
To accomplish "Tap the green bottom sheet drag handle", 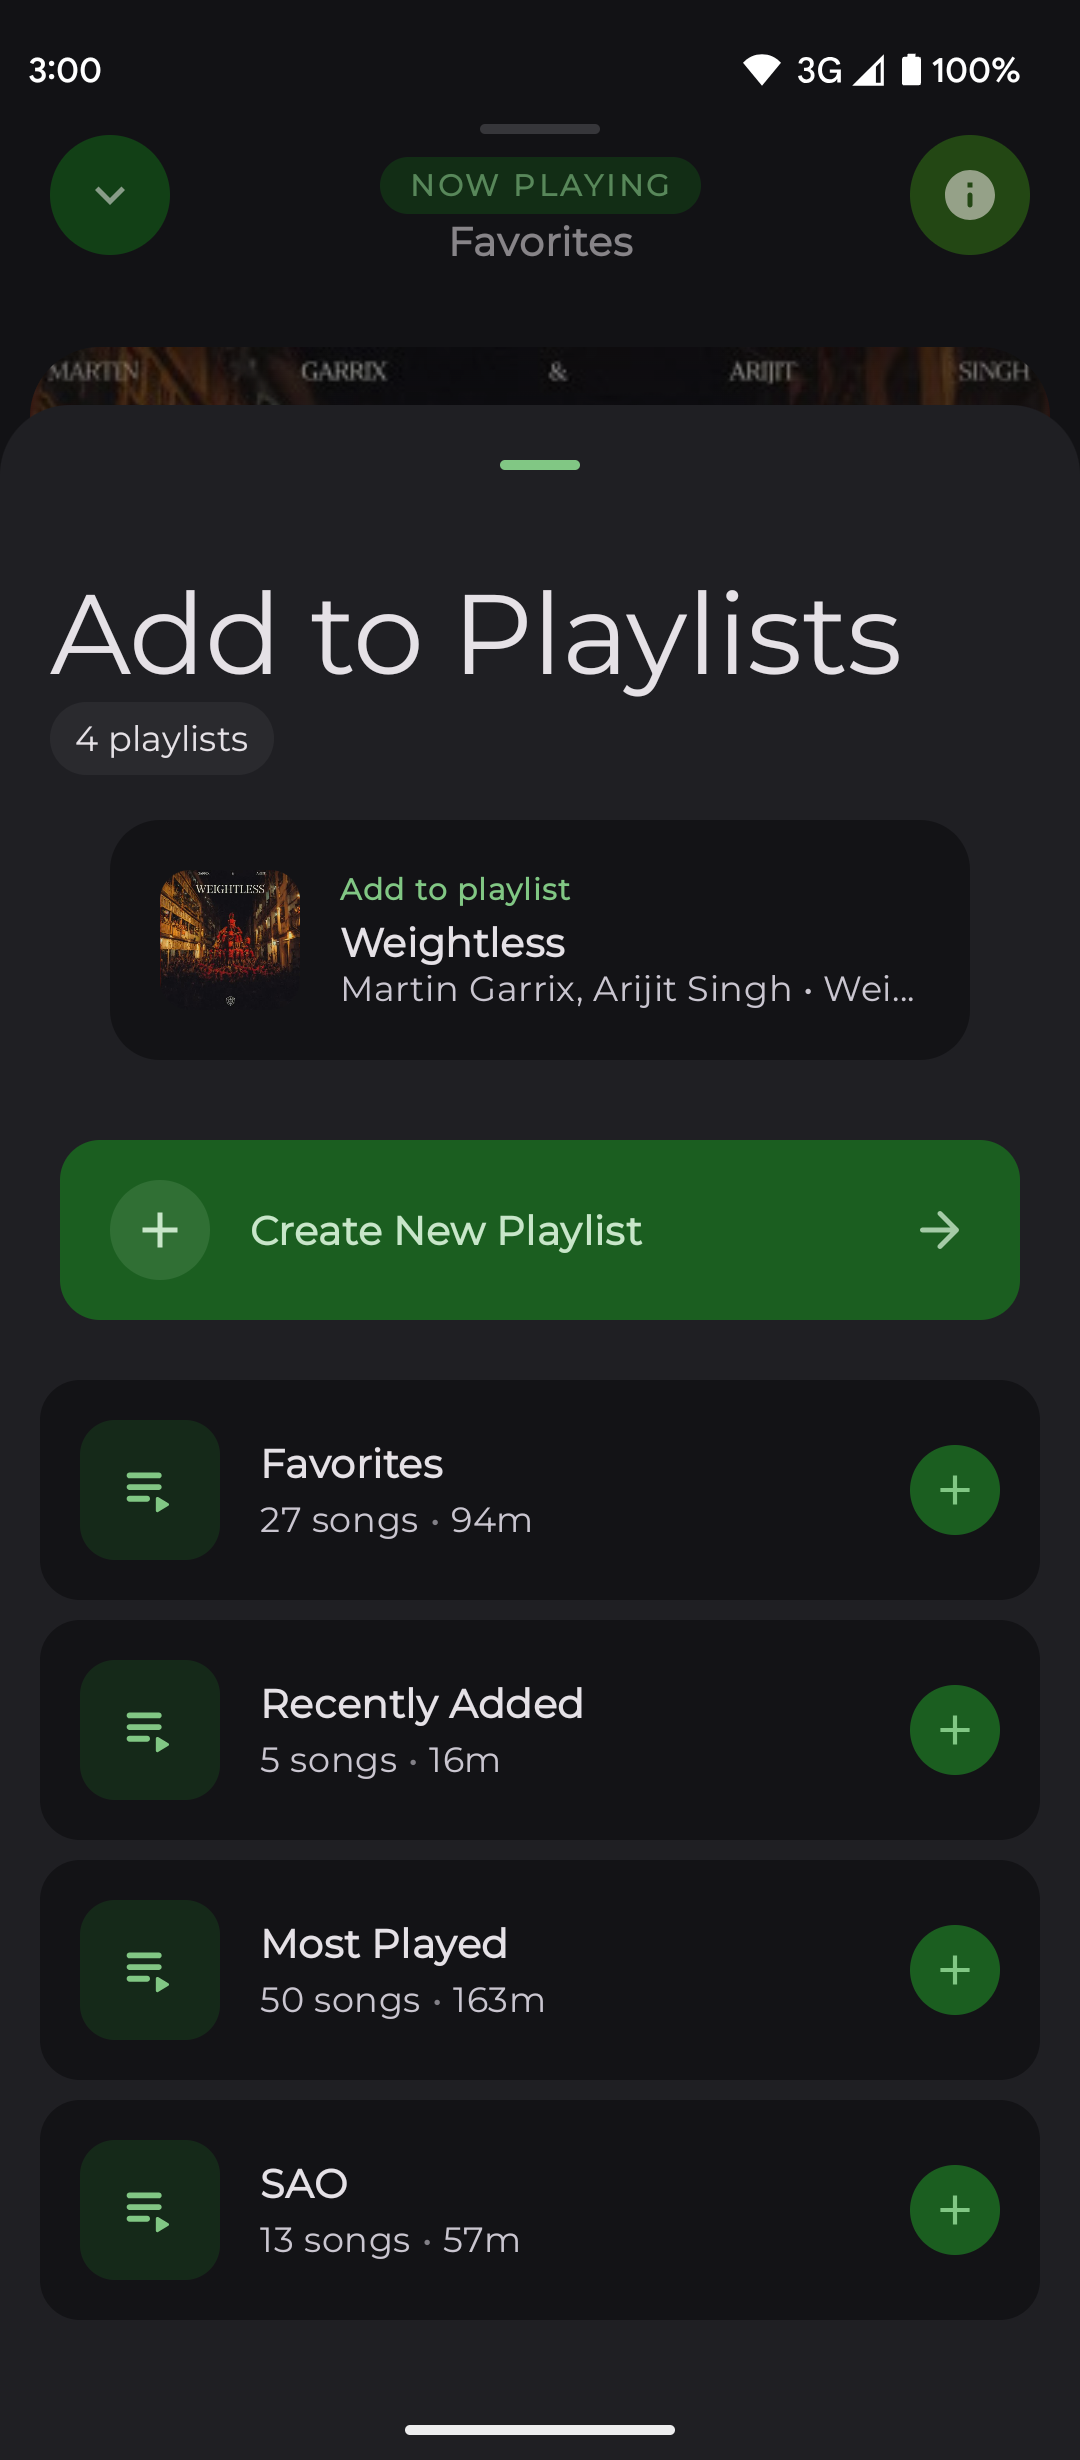I will (x=540, y=465).
